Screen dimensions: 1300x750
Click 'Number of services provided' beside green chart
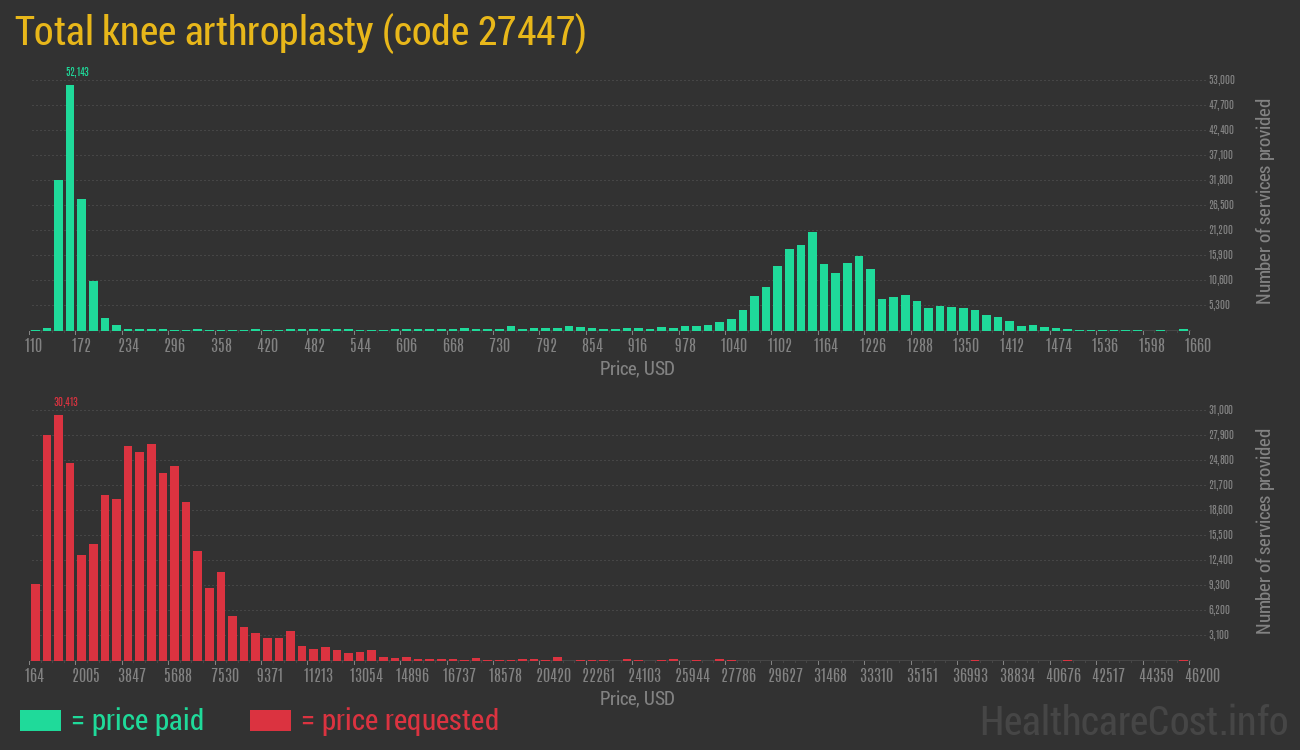click(1264, 201)
